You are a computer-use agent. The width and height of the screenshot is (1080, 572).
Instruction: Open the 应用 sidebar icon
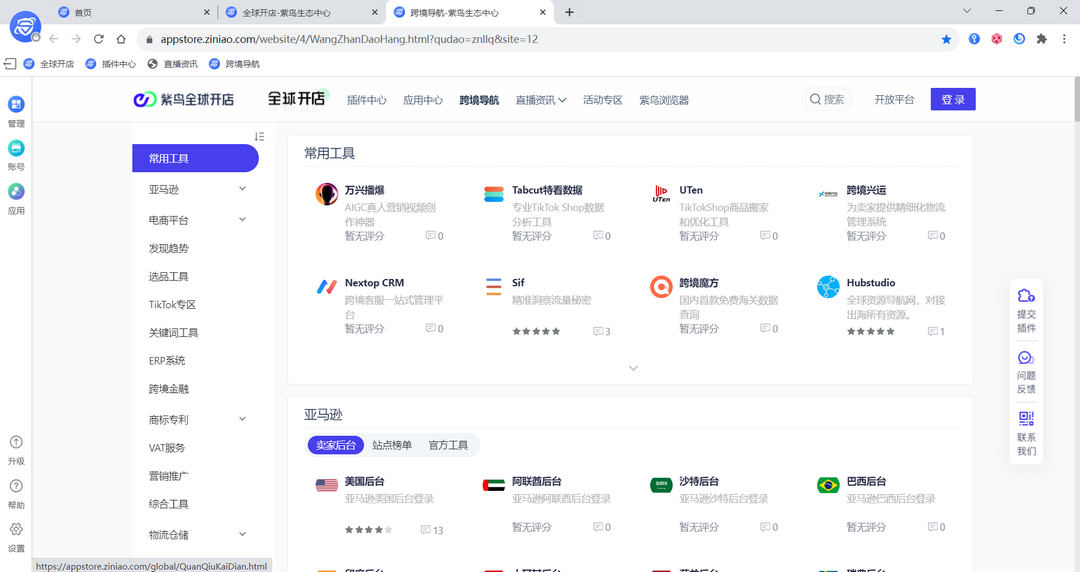click(16, 192)
